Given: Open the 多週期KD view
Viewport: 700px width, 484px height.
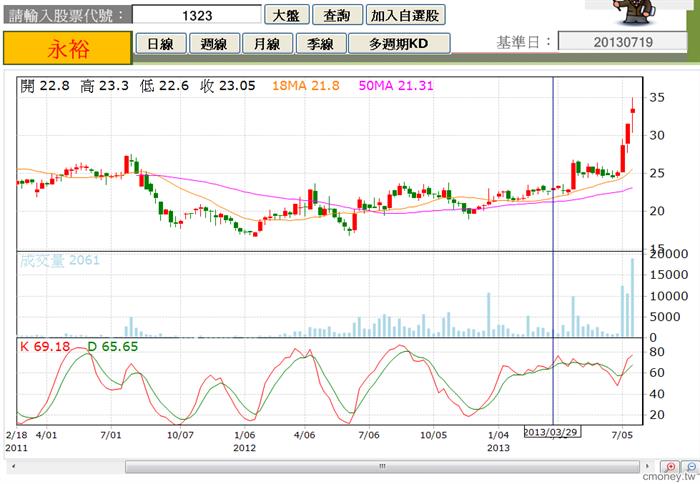Looking at the screenshot, I should (x=399, y=44).
